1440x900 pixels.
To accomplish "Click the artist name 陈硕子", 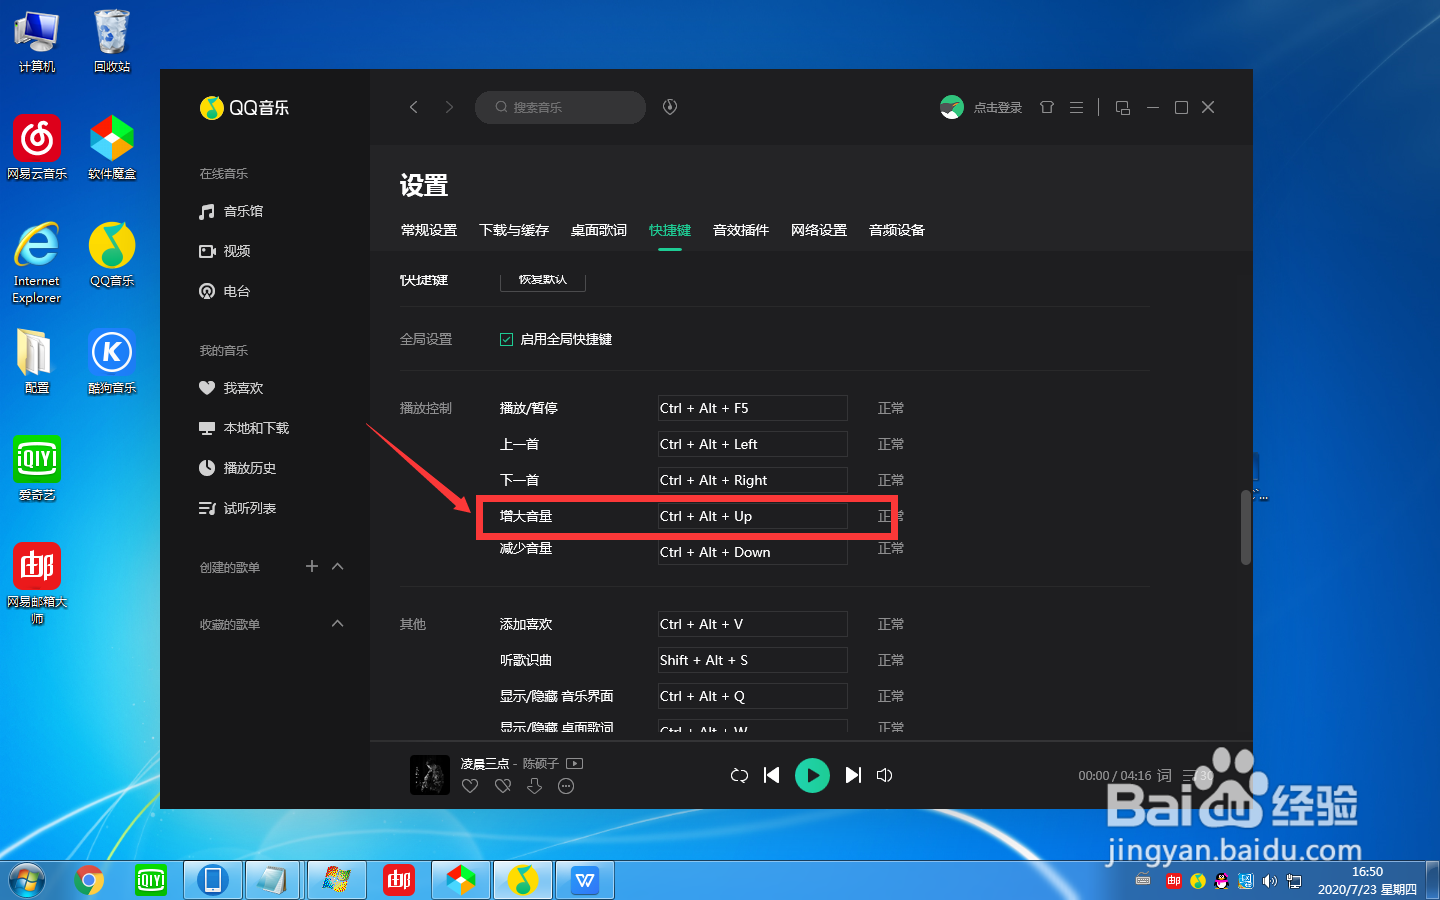I will click(x=541, y=763).
